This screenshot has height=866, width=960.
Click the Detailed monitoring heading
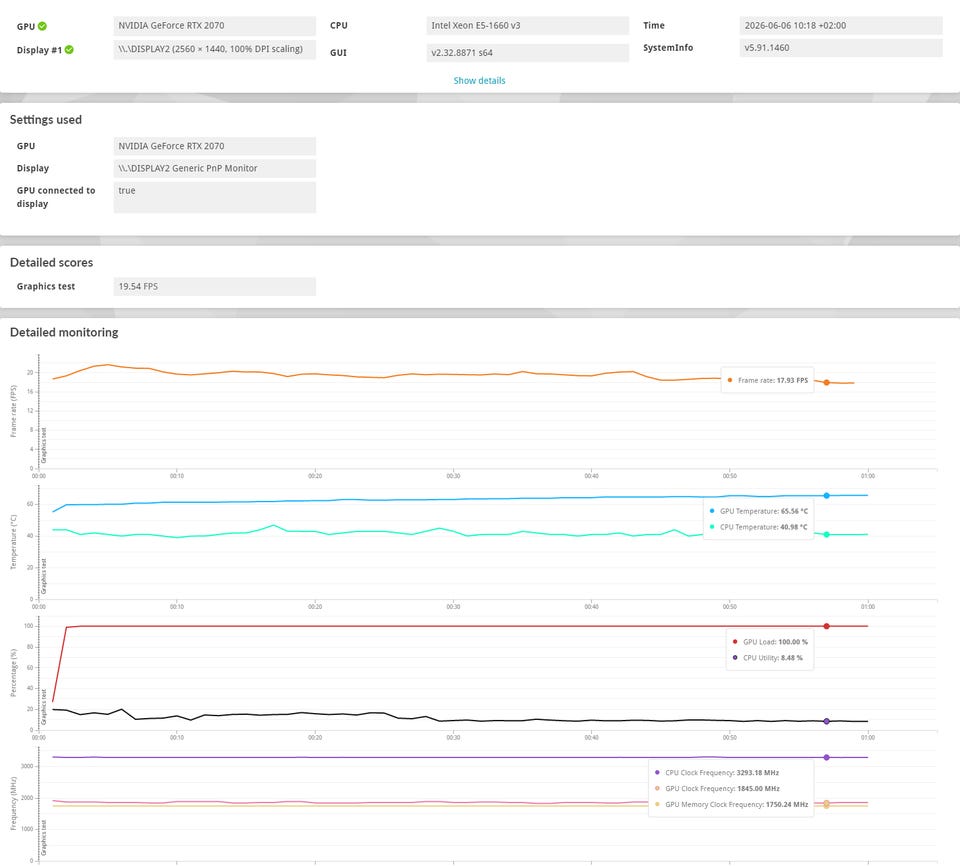tap(64, 332)
